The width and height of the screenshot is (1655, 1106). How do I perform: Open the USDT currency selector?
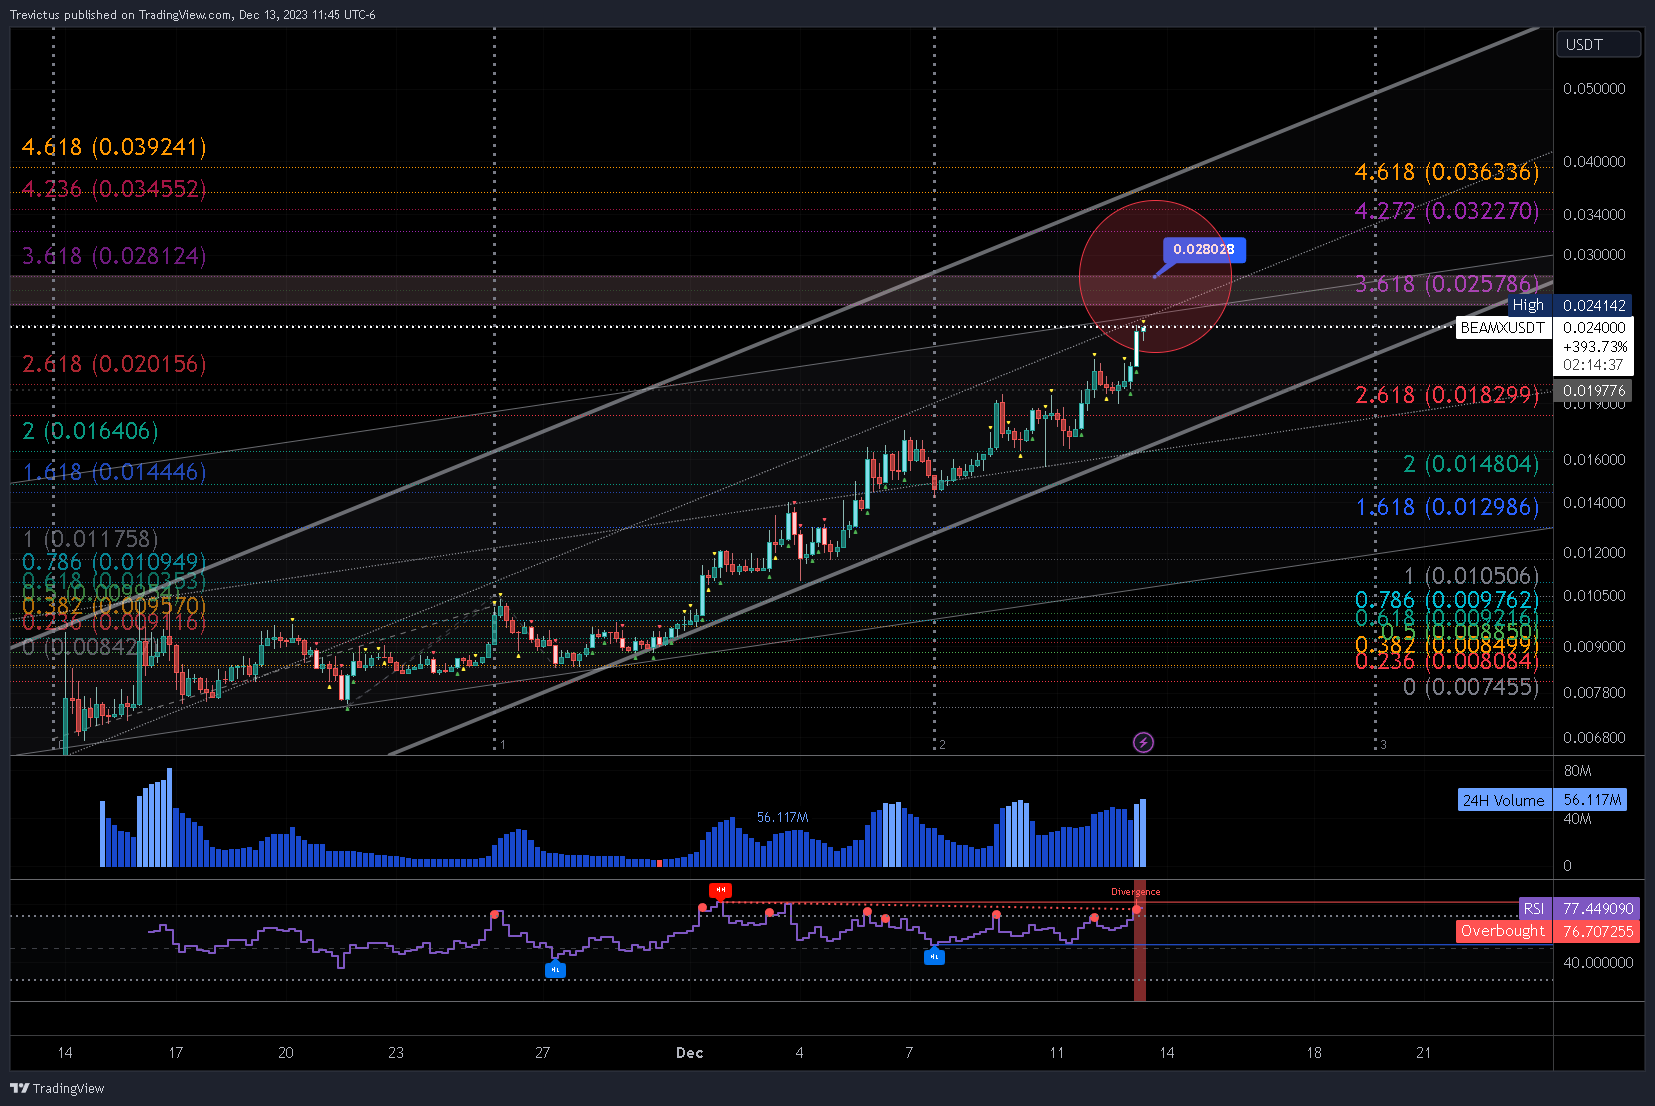1598,44
